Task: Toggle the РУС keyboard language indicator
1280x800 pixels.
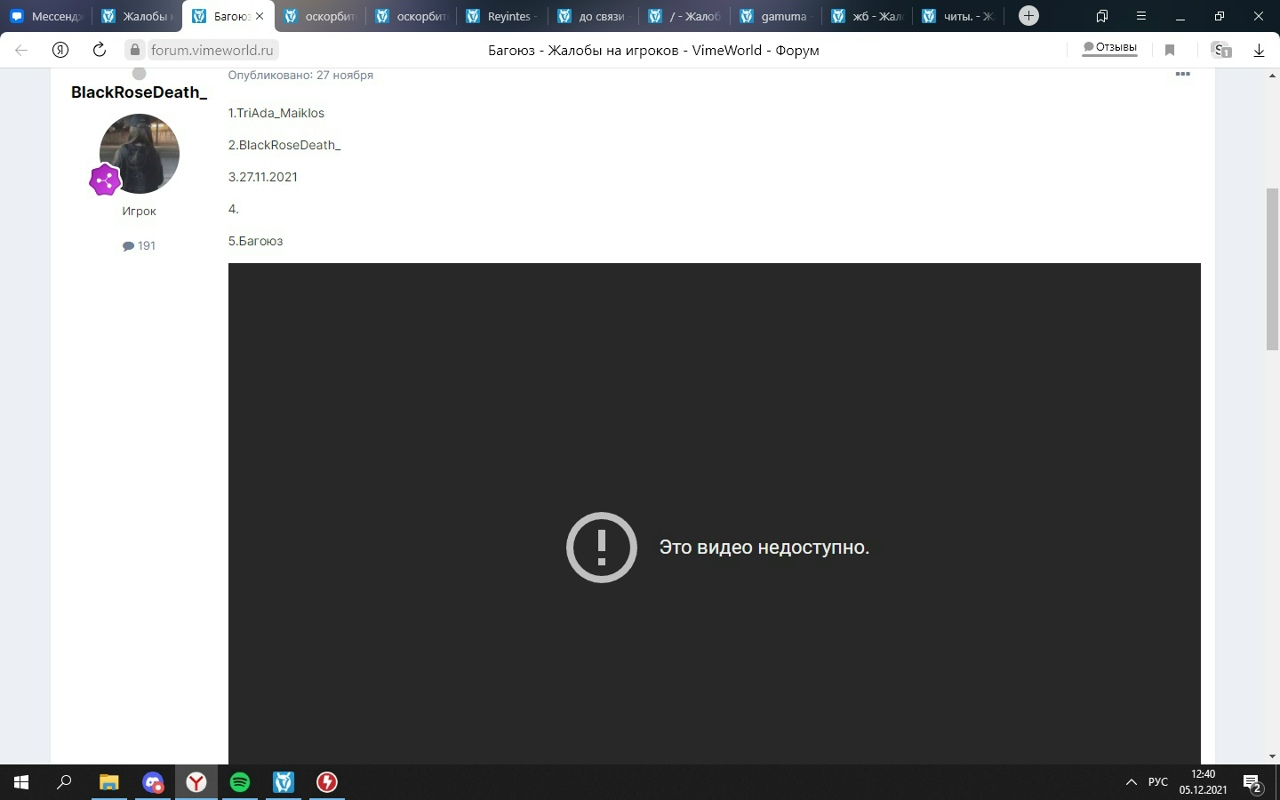Action: tap(1157, 782)
